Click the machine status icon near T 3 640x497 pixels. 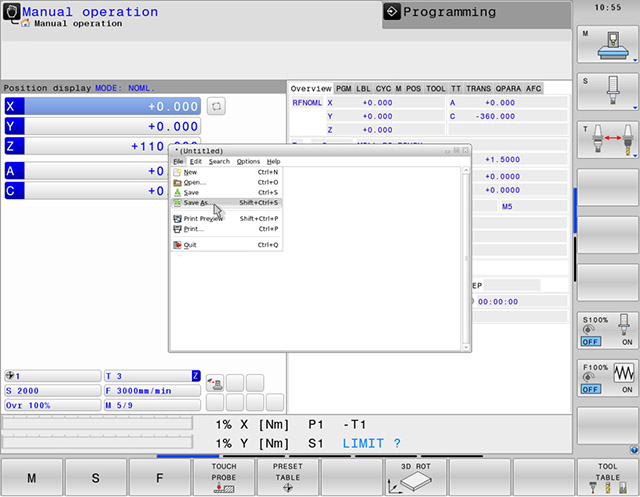pos(215,384)
